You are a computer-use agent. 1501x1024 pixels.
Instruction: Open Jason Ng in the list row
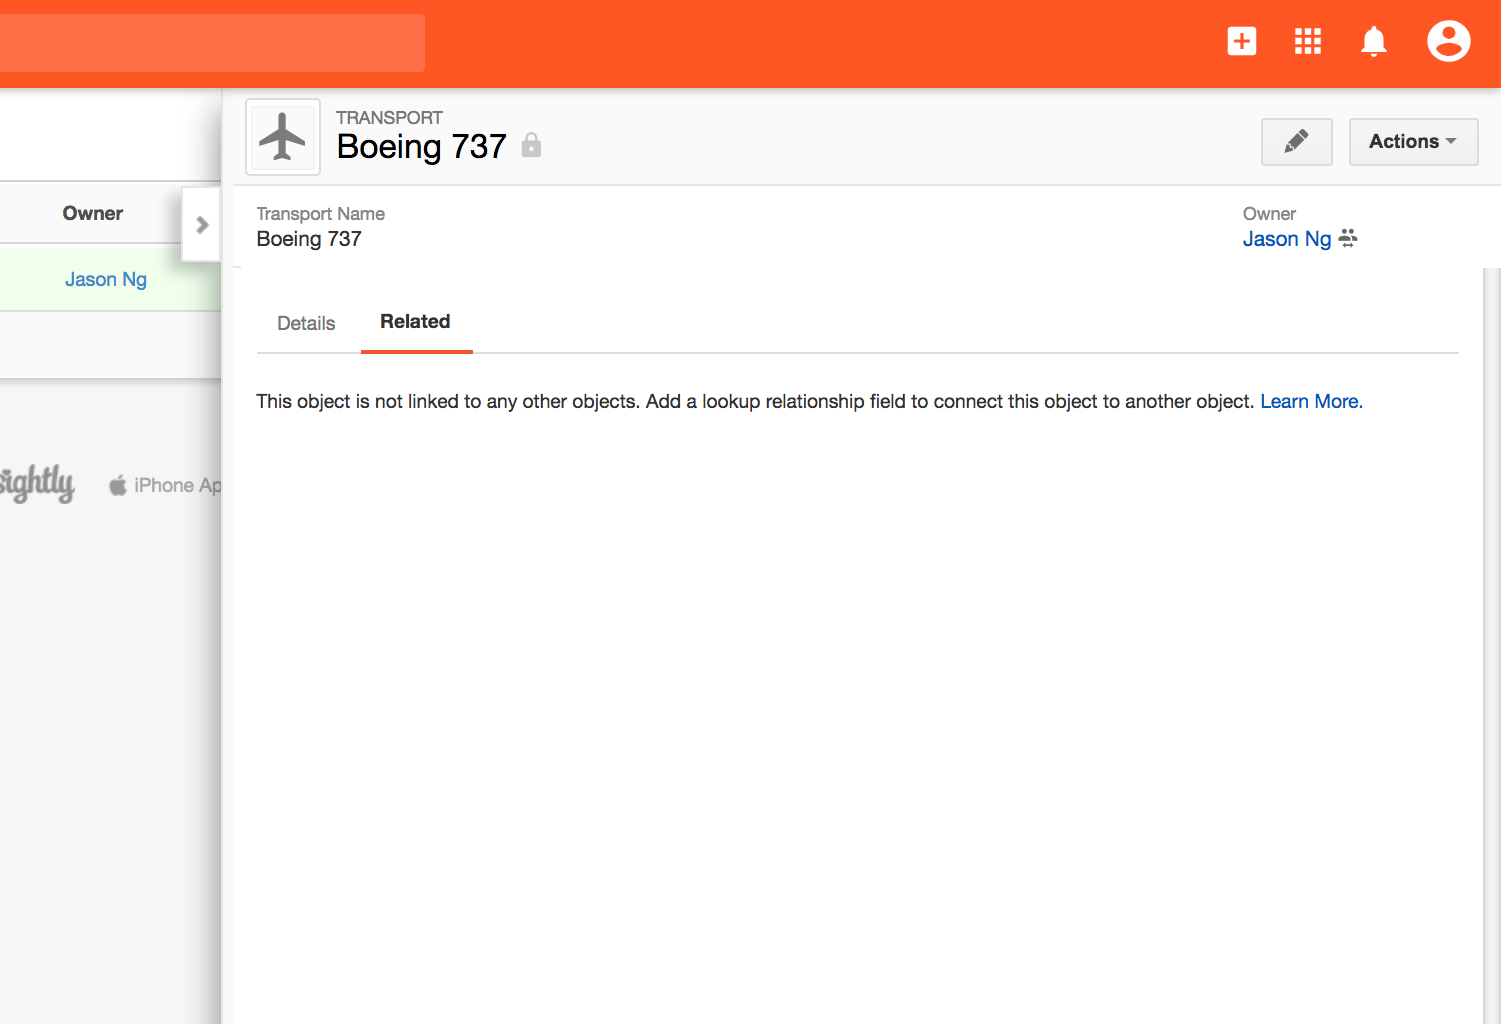point(106,279)
